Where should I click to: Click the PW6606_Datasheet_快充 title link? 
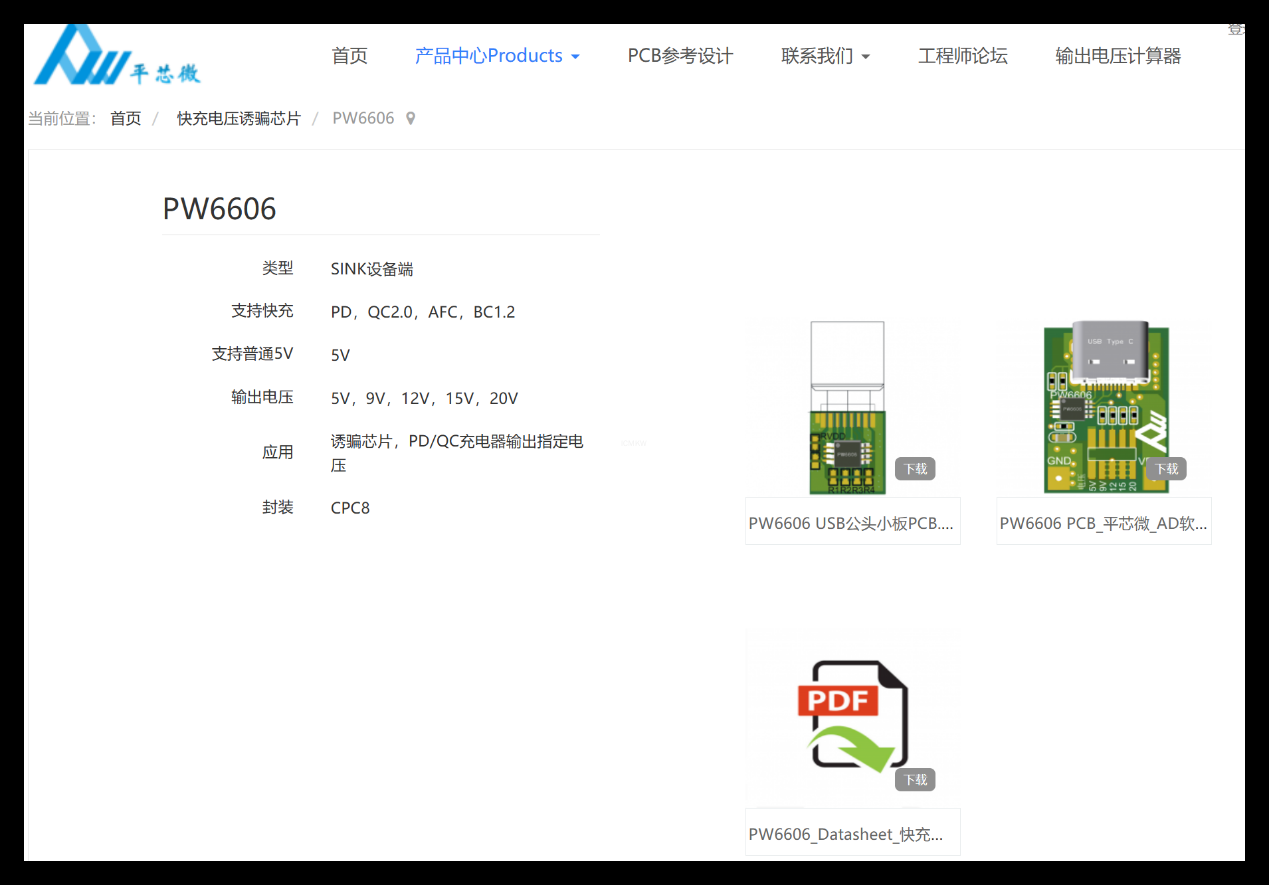[x=846, y=834]
